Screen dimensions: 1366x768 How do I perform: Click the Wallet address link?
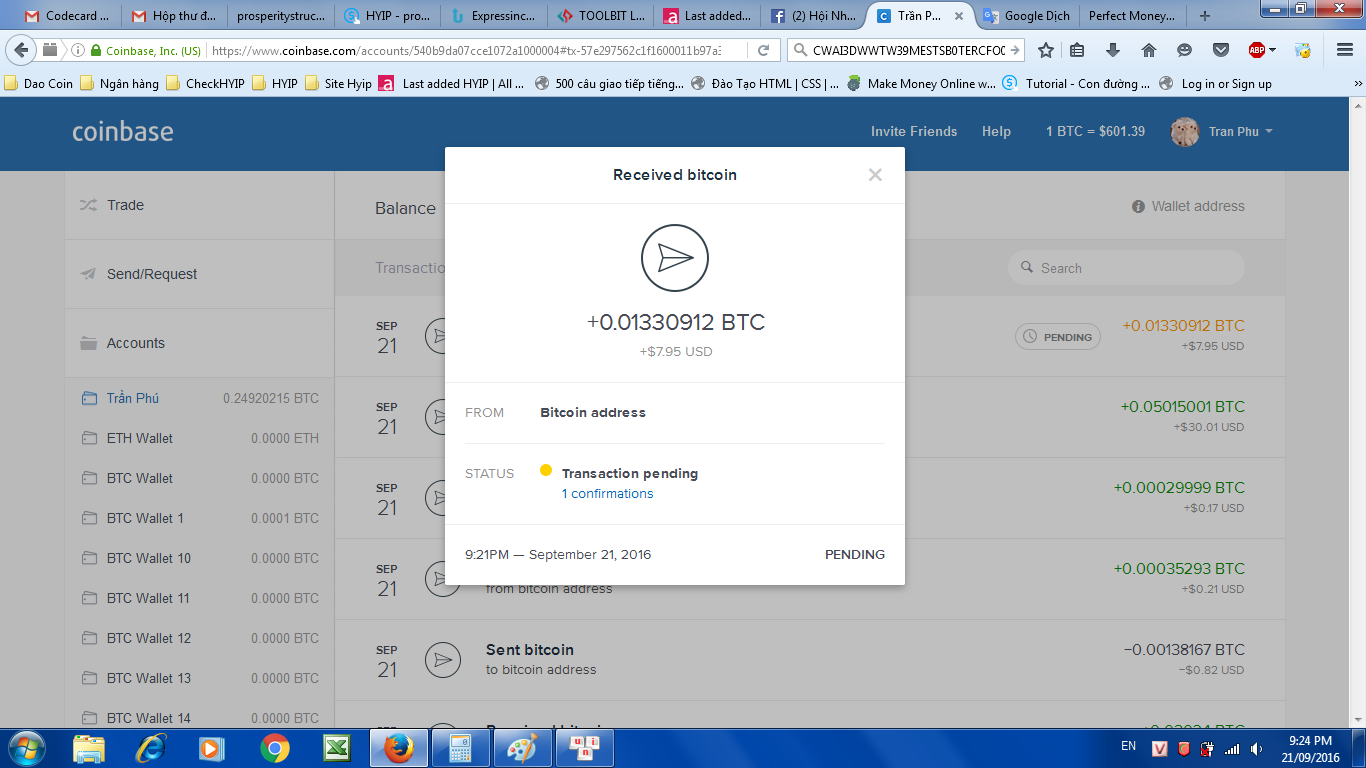tap(1188, 206)
